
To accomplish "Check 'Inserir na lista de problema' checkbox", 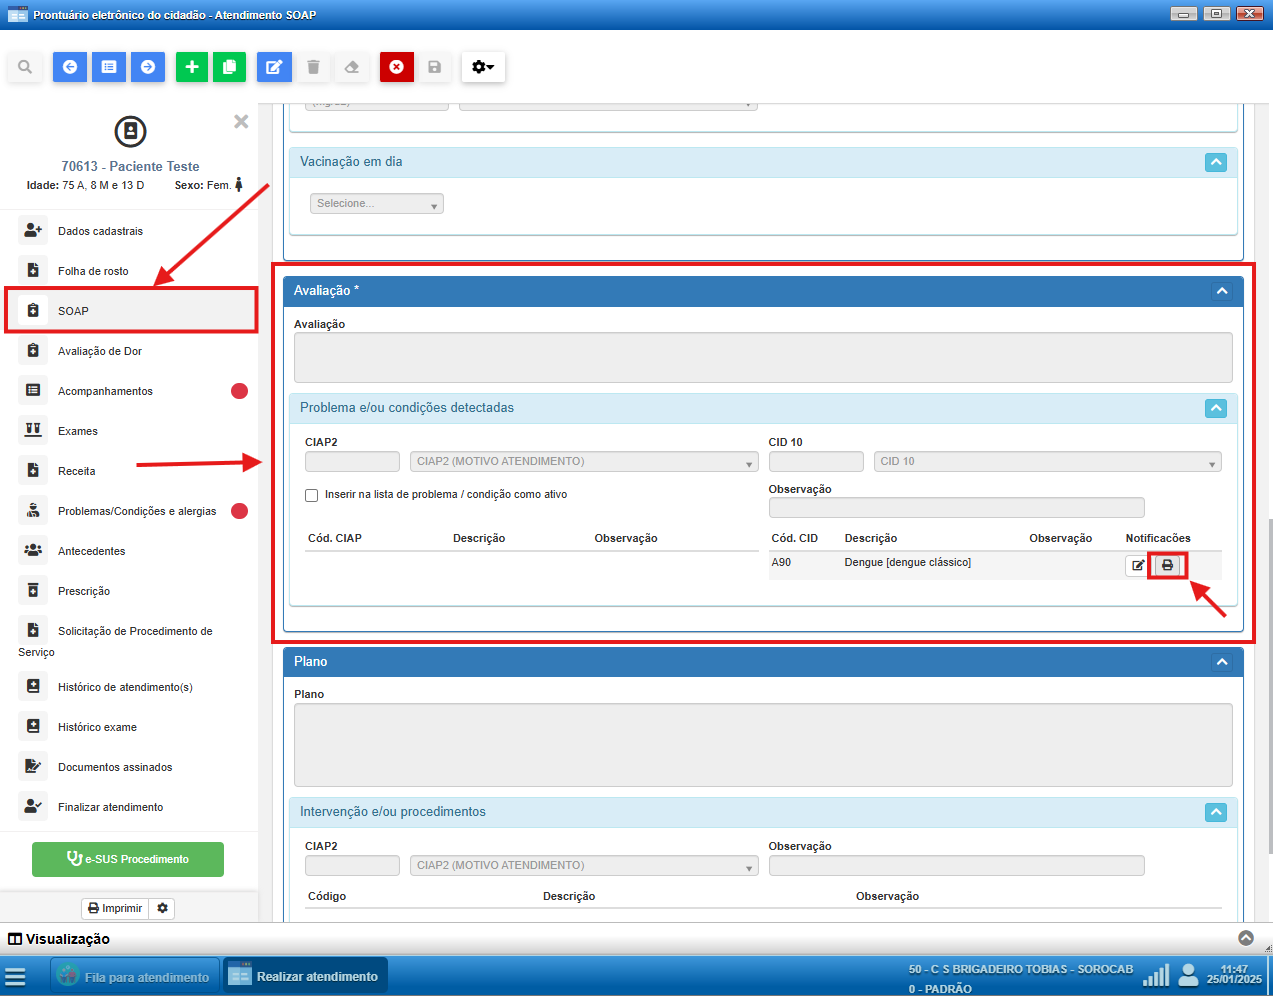I will click(312, 495).
